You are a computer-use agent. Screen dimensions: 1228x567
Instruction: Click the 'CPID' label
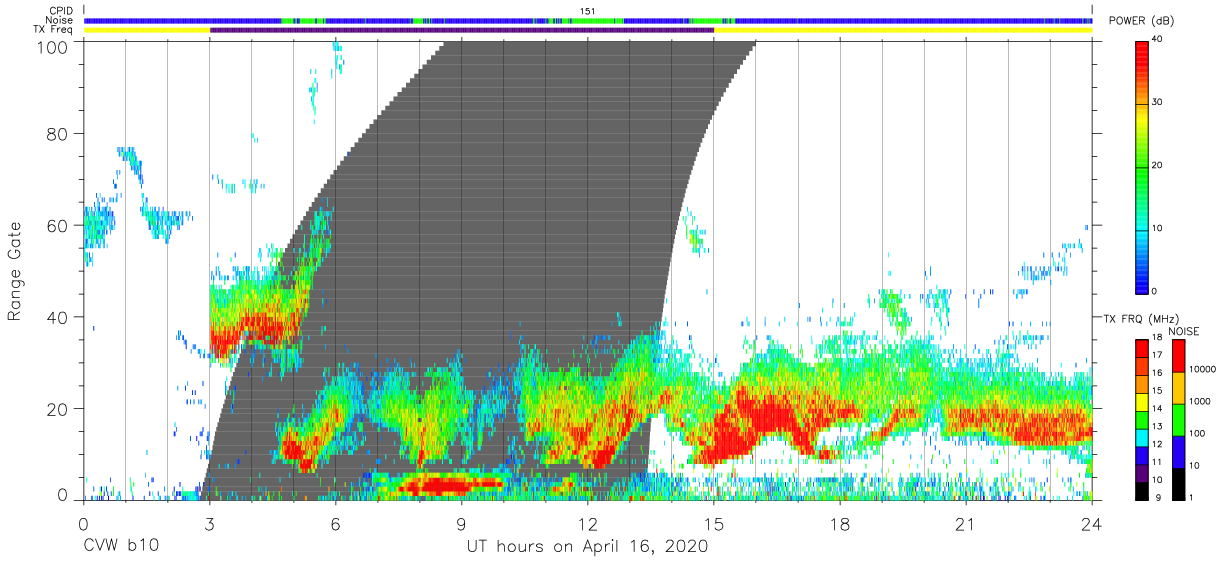tap(61, 11)
